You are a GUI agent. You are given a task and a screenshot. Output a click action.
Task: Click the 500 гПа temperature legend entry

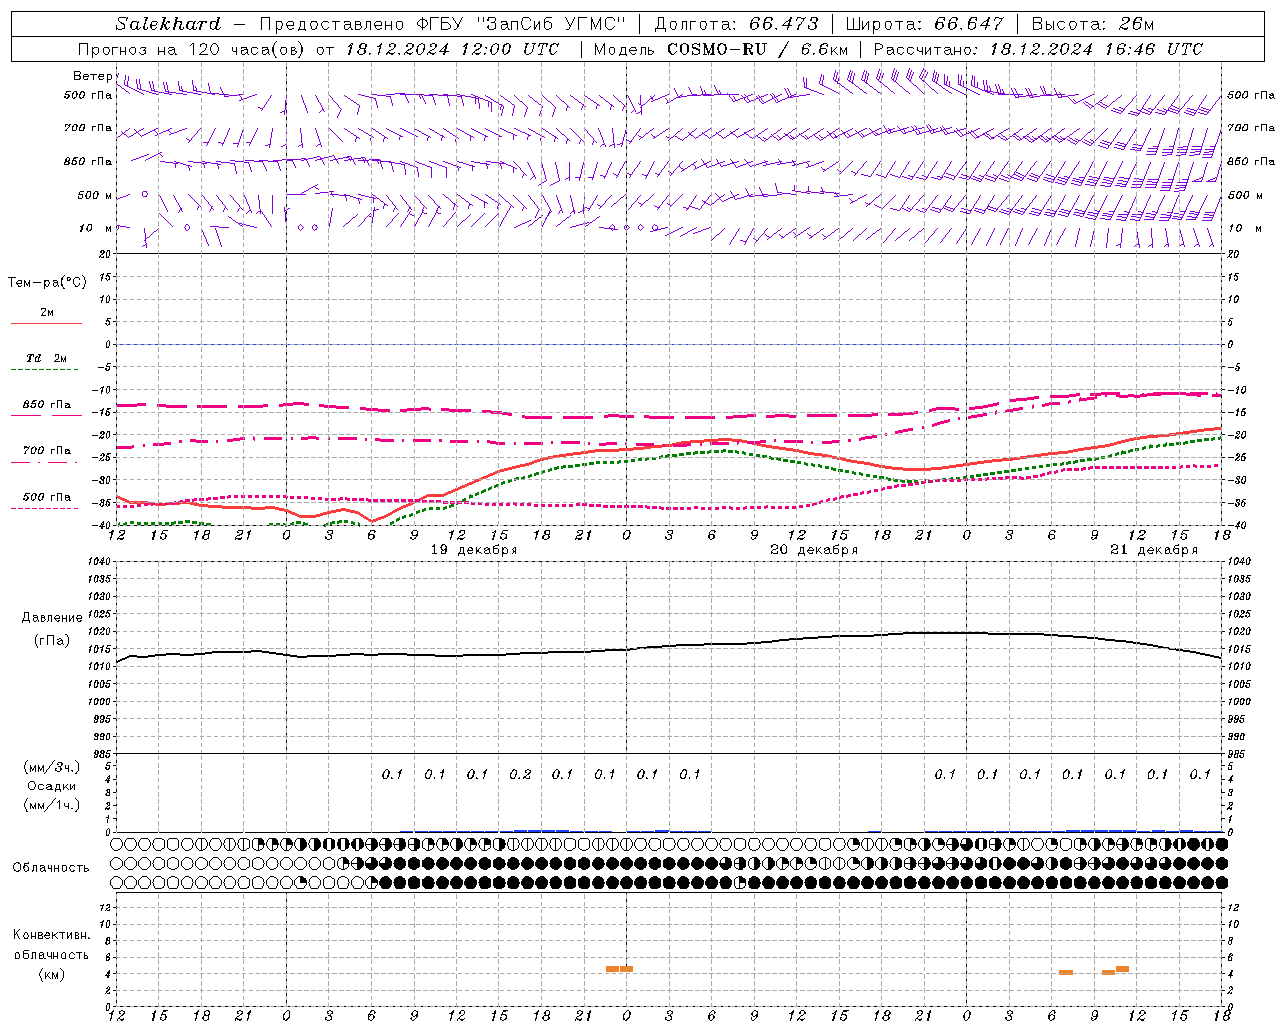tap(46, 497)
